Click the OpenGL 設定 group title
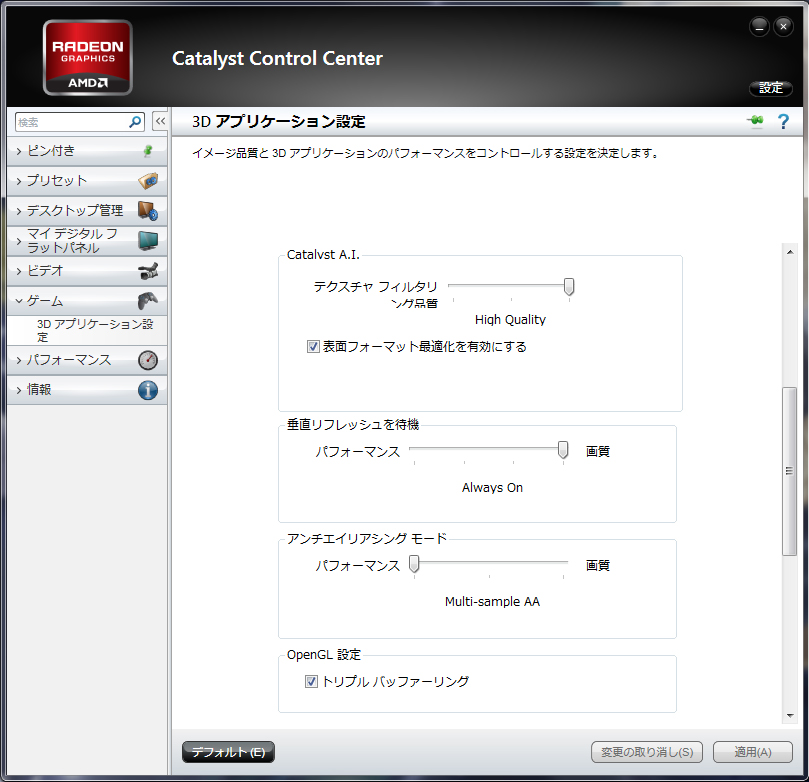This screenshot has height=782, width=809. [324, 655]
